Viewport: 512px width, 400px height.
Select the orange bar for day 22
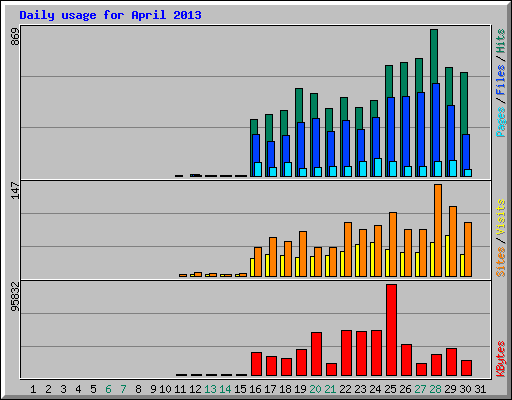(348, 249)
